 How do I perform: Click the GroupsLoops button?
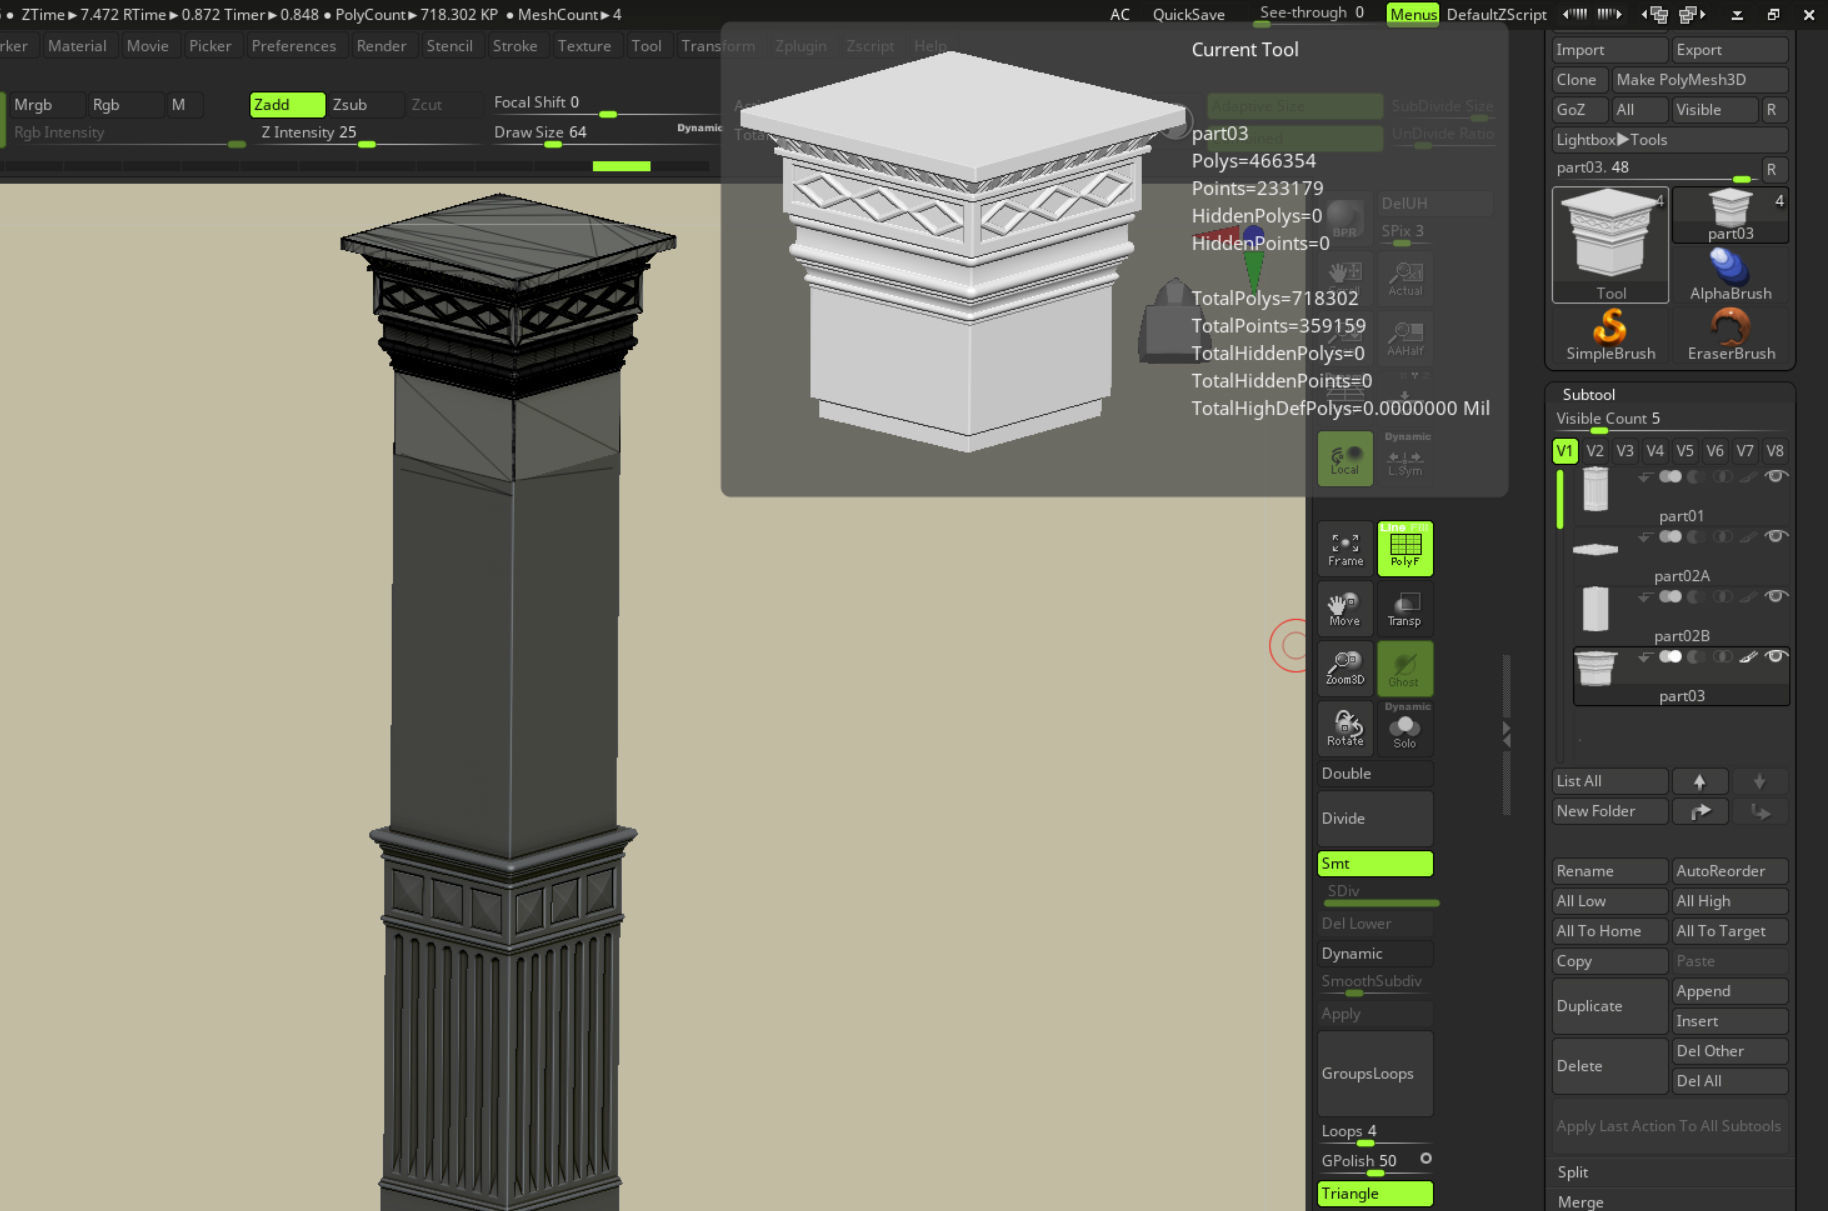pos(1375,1073)
